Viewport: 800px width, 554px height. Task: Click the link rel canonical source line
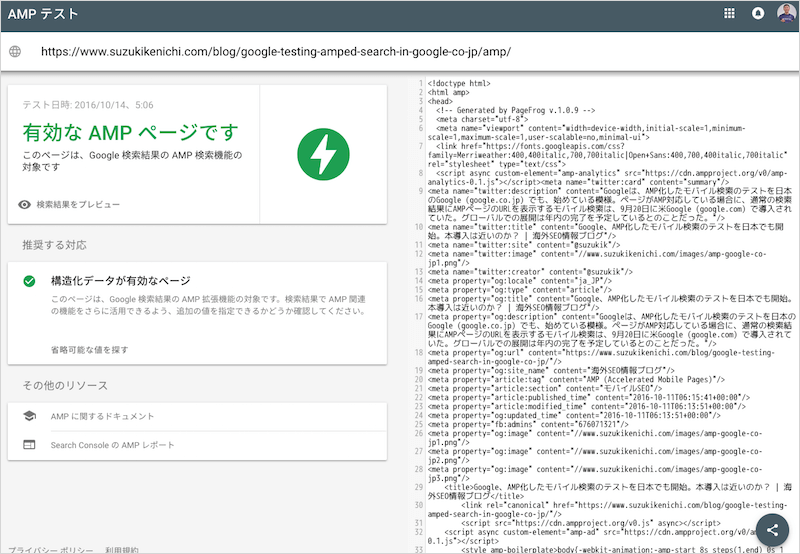(608, 510)
